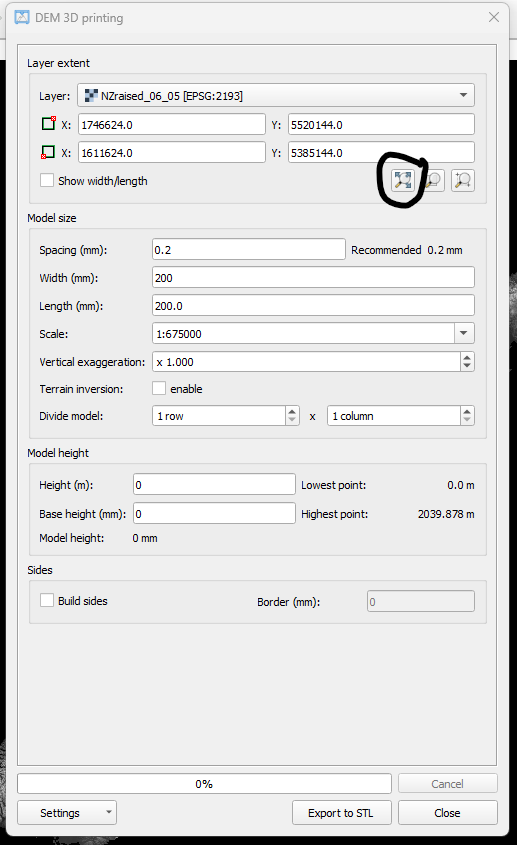
Task: Open the Layer dropdown NZraised_06_05
Action: coord(276,95)
